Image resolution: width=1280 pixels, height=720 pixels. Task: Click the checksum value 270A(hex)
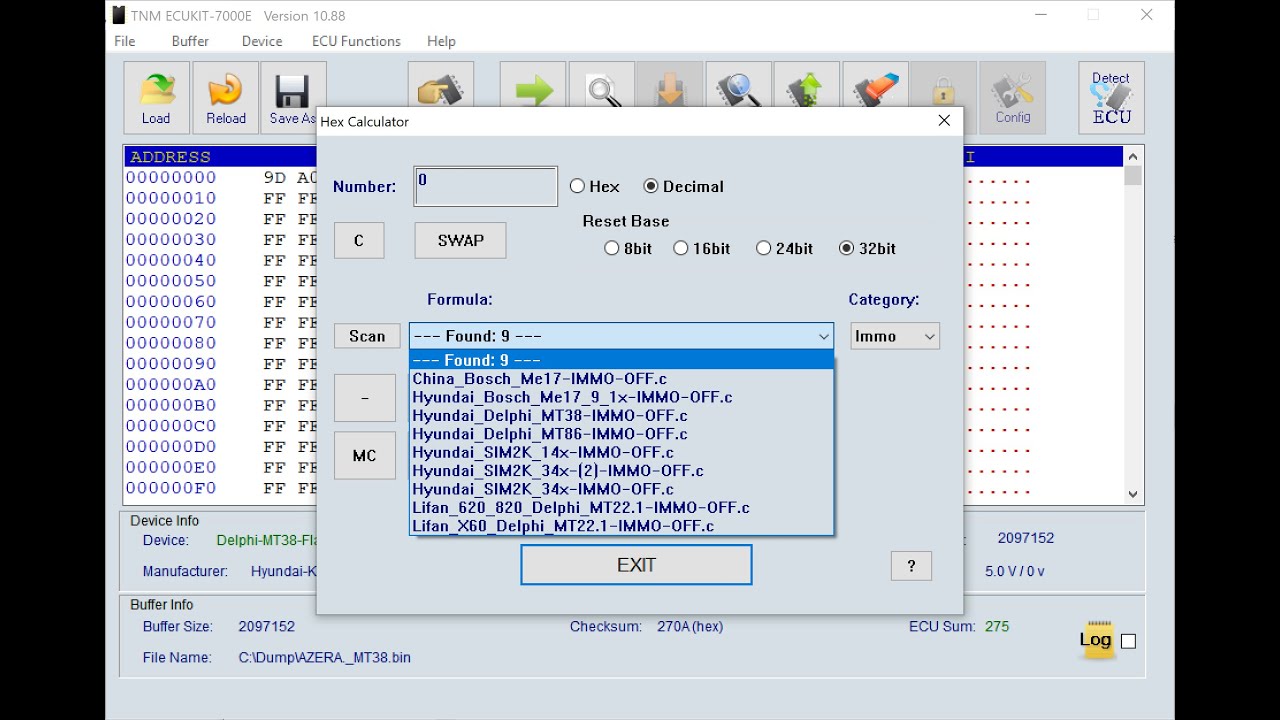coord(690,626)
